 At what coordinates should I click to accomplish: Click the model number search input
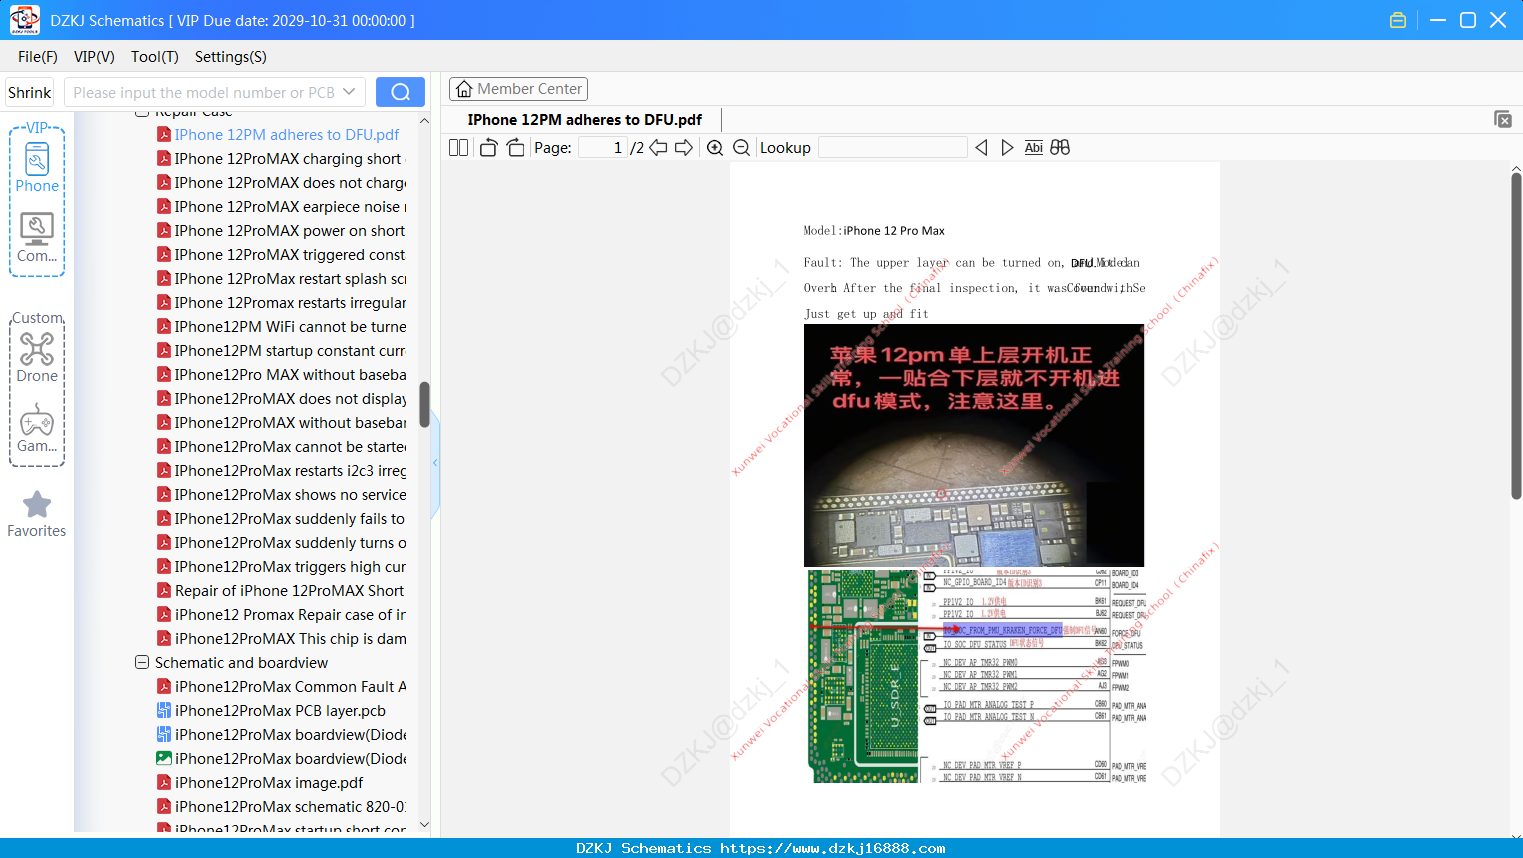[204, 92]
